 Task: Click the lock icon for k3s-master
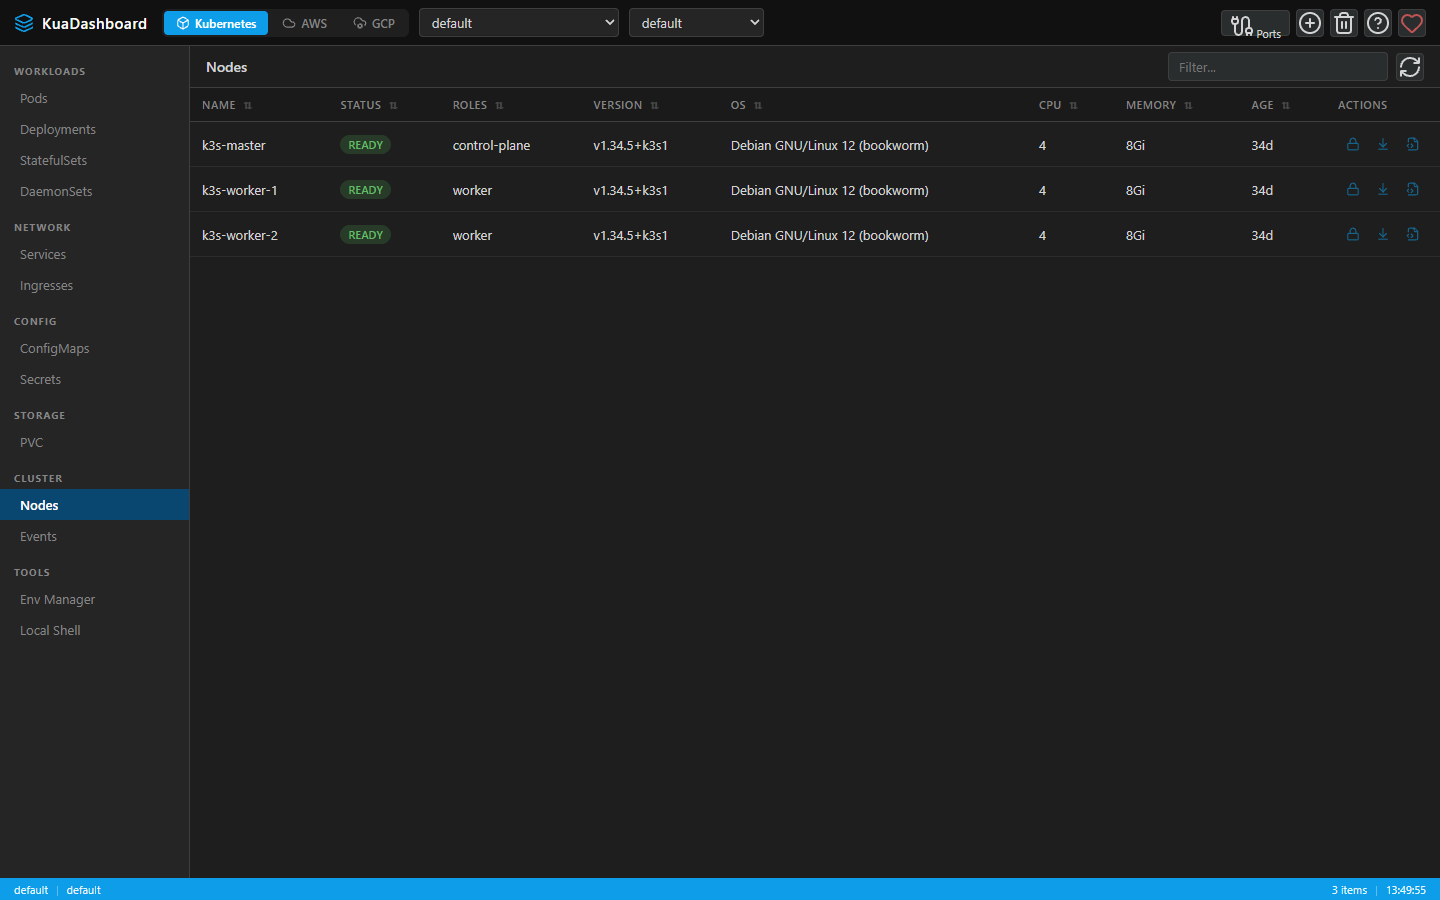1353,144
